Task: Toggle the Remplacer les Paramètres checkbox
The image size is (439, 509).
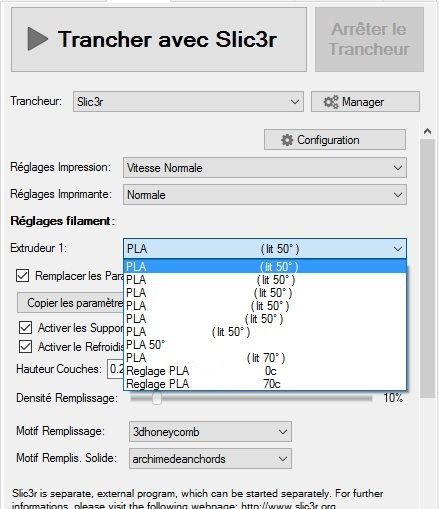Action: 22,276
